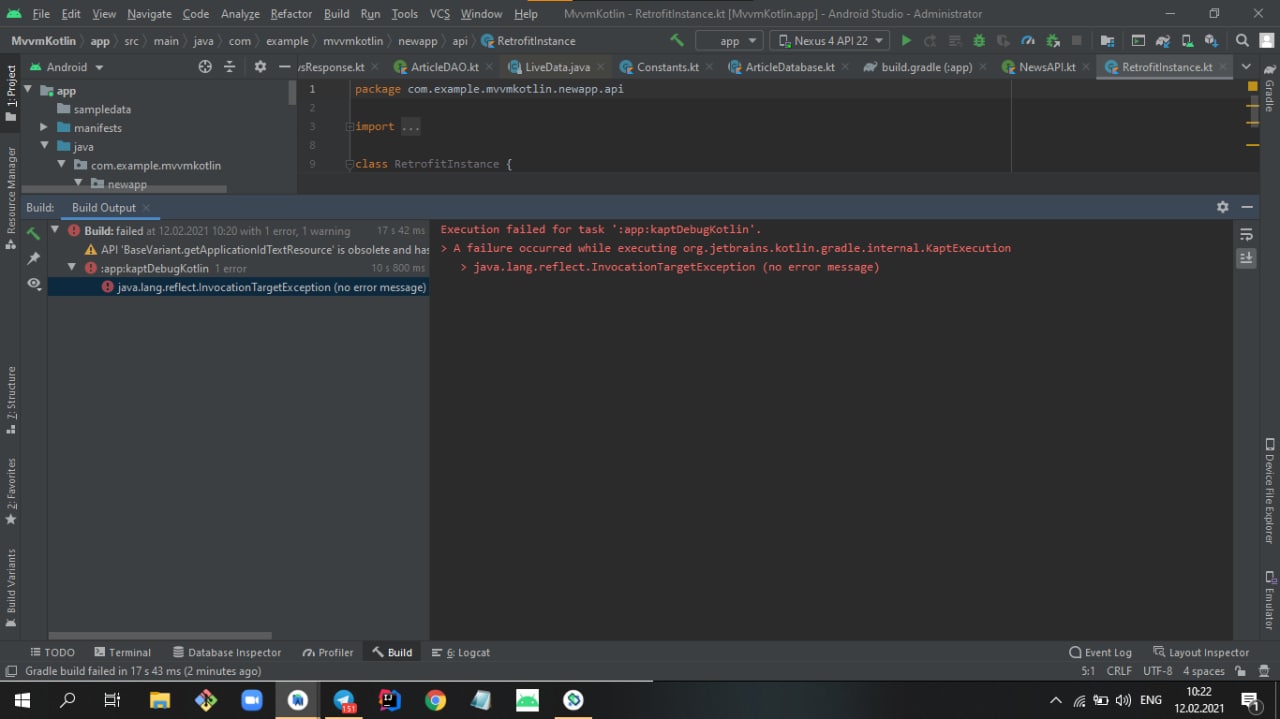Open Google Chrome from the taskbar
The image size is (1280, 719).
[x=435, y=700]
